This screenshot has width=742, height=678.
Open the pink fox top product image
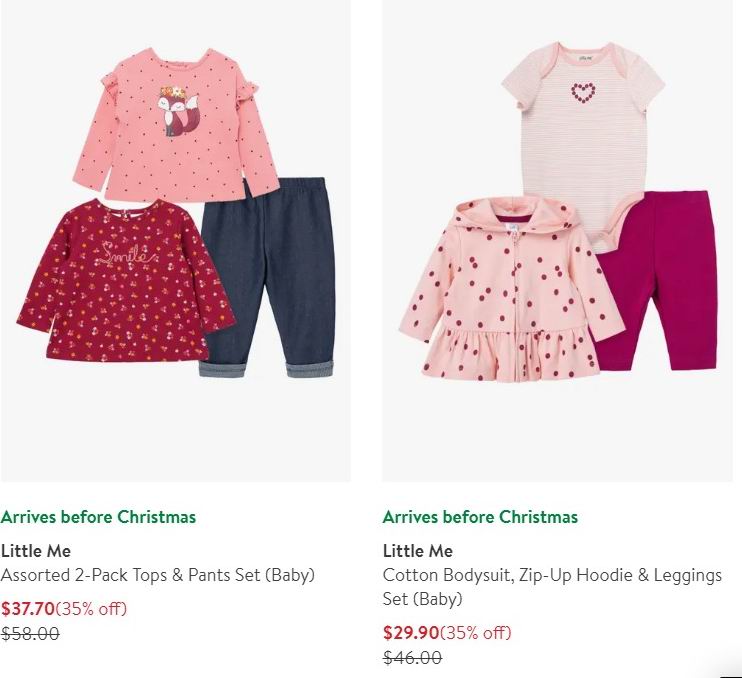[x=175, y=125]
